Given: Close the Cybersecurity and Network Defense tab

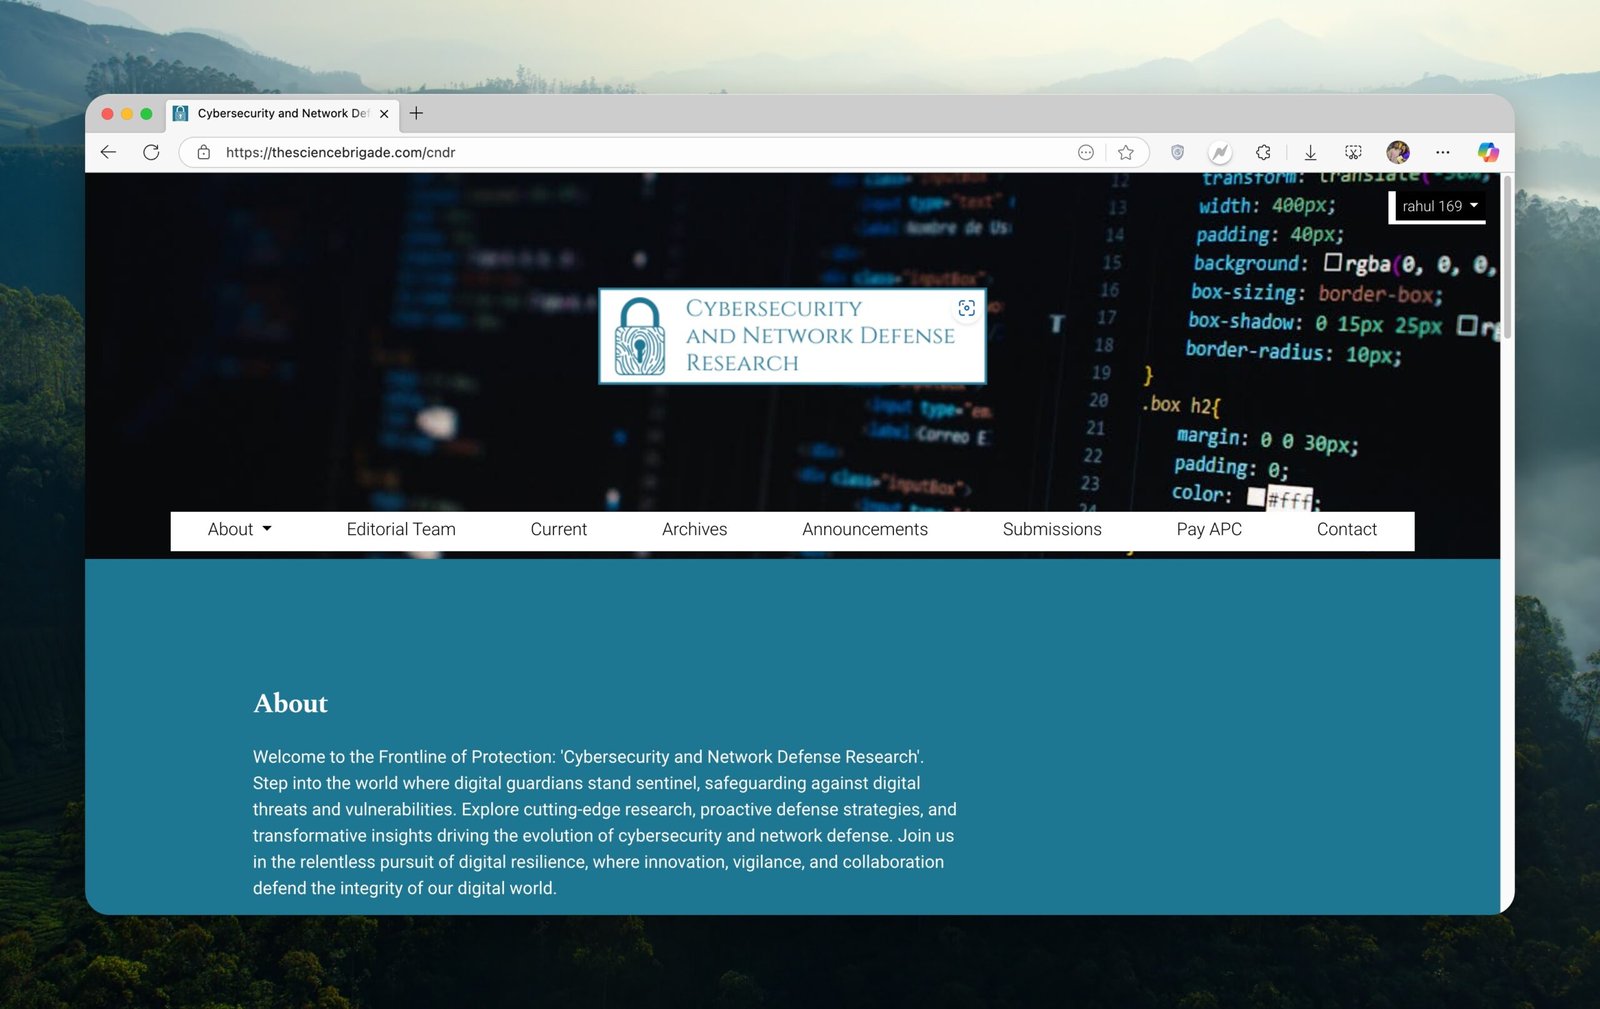Looking at the screenshot, I should coord(384,114).
